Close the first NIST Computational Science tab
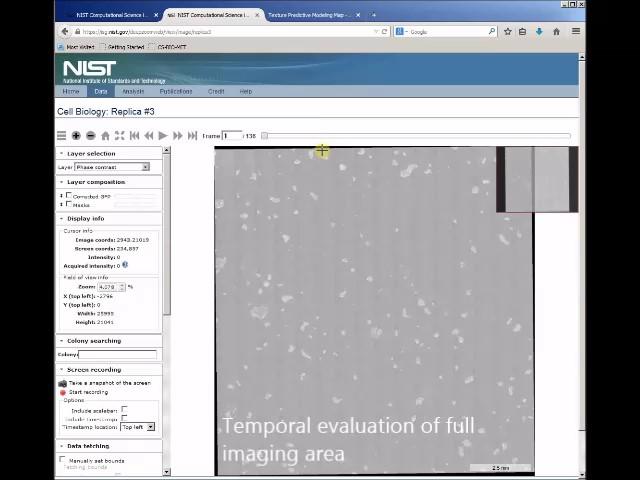Screen dimensions: 640x480 tap(156, 15)
